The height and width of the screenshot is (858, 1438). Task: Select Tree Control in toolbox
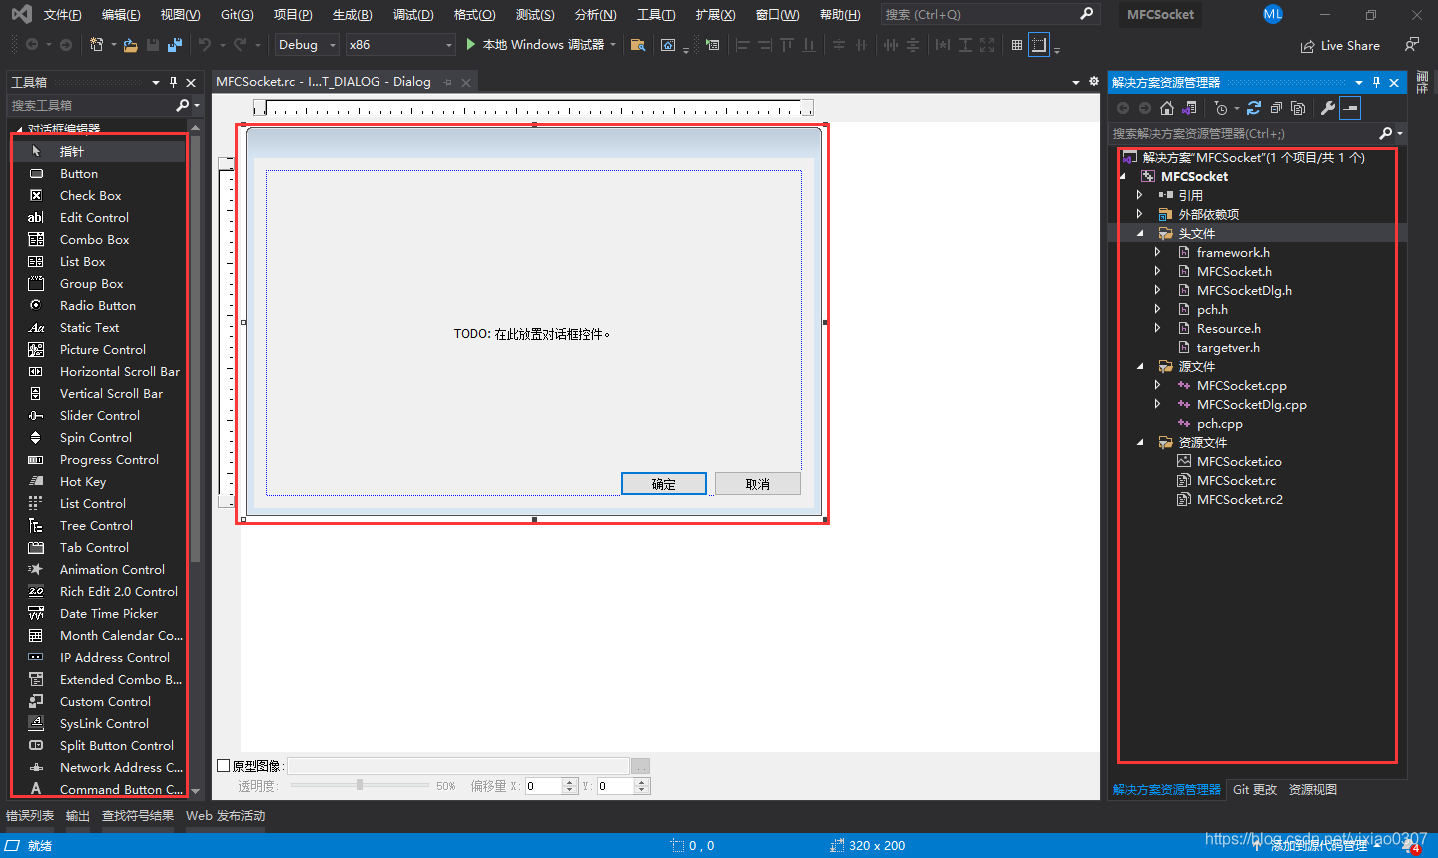pyautogui.click(x=98, y=525)
